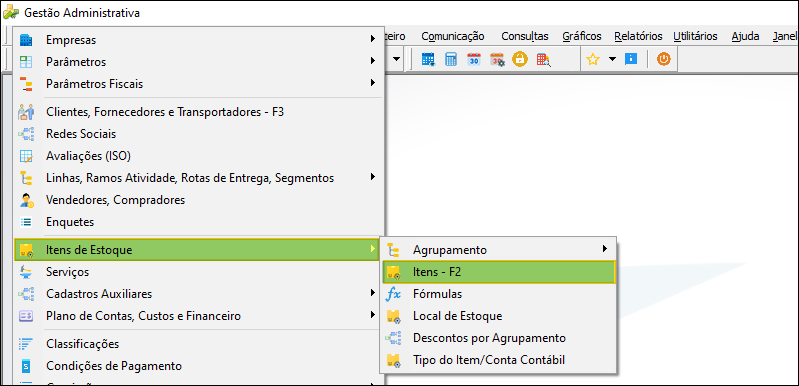
Task: Click the Enquetes list icon
Action: coord(25,222)
